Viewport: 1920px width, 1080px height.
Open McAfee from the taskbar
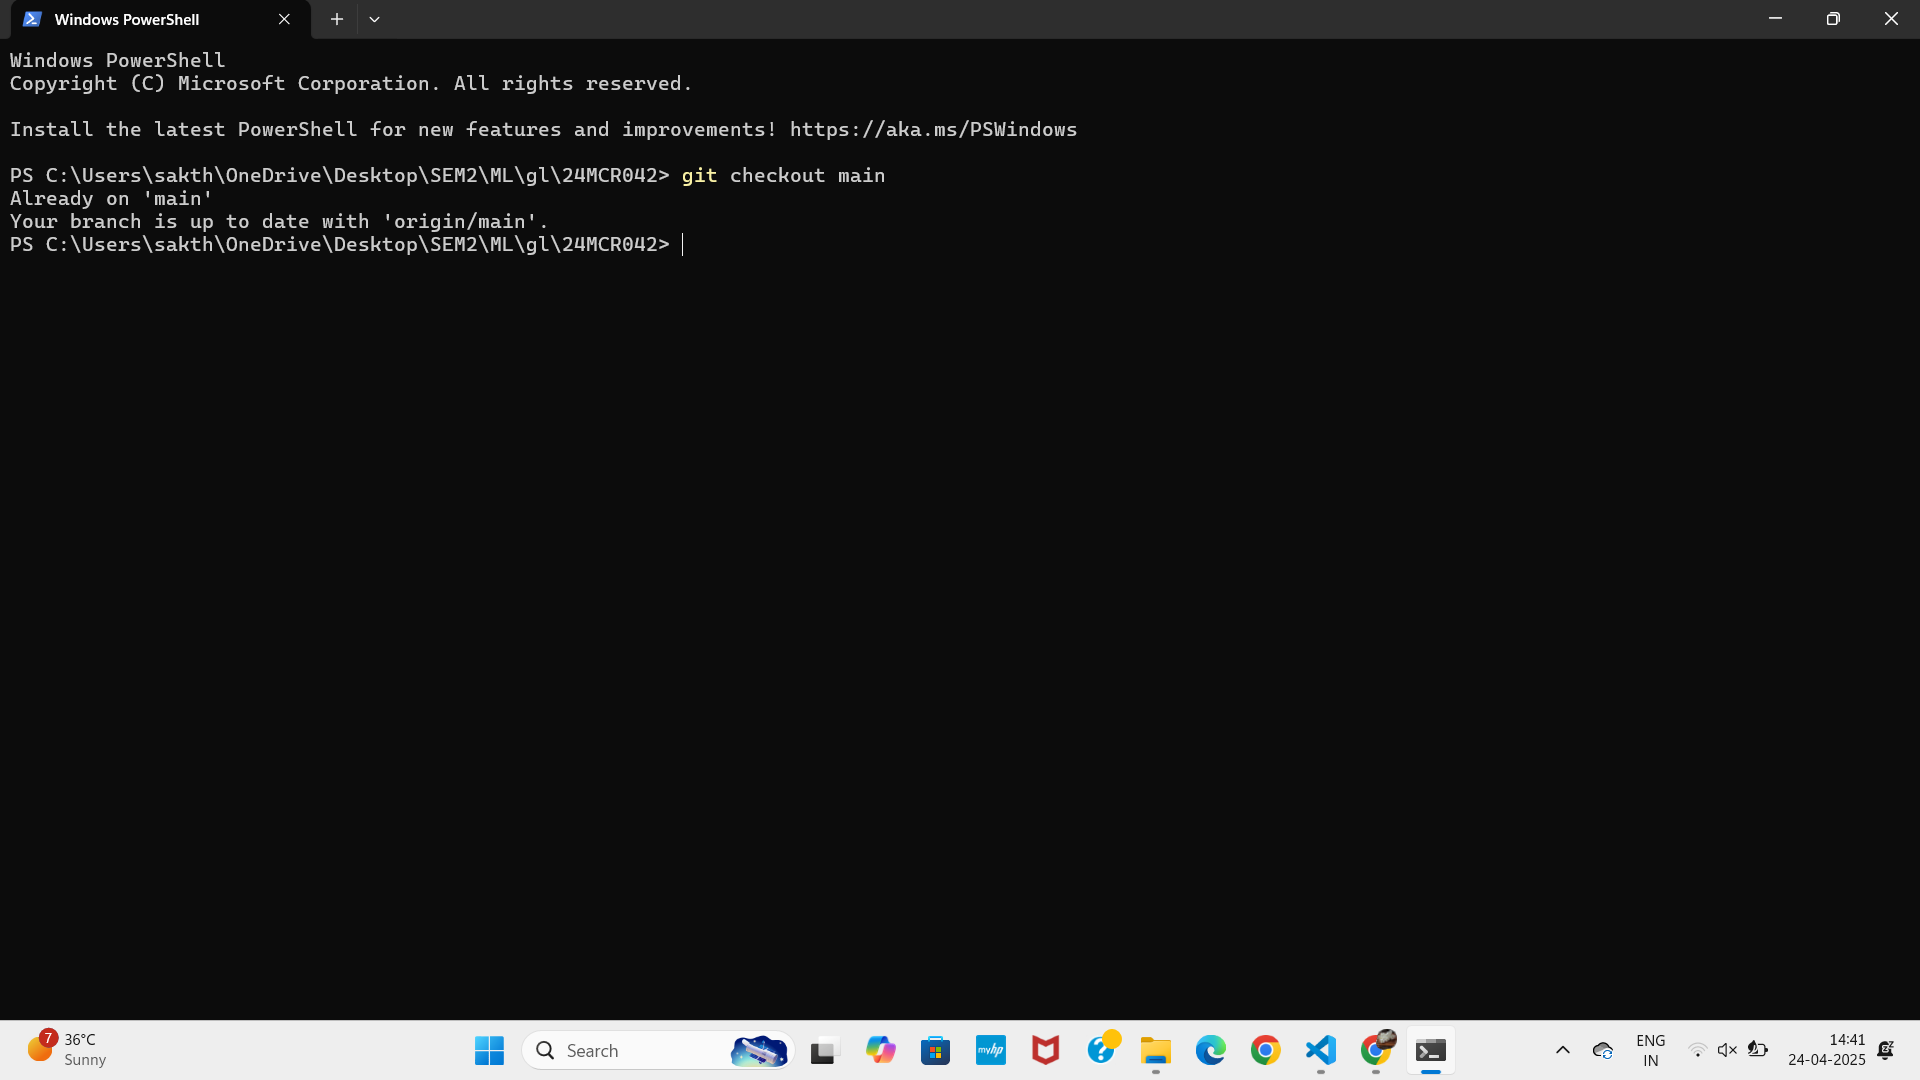[1045, 1050]
